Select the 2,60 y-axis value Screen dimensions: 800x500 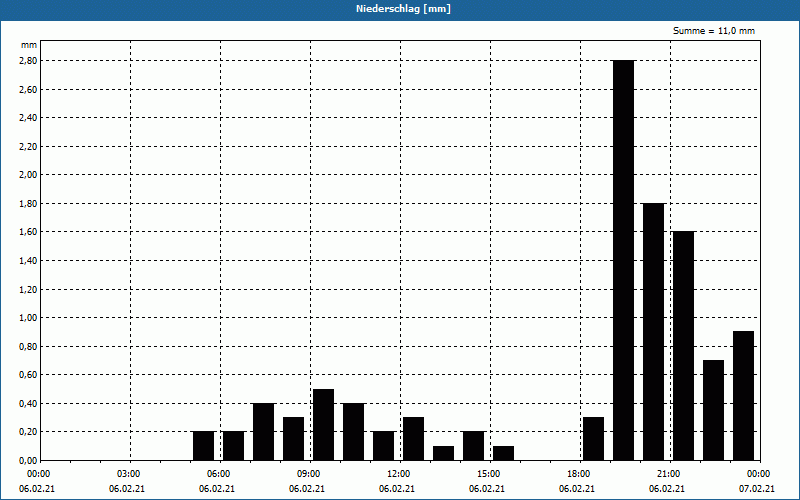pos(29,89)
